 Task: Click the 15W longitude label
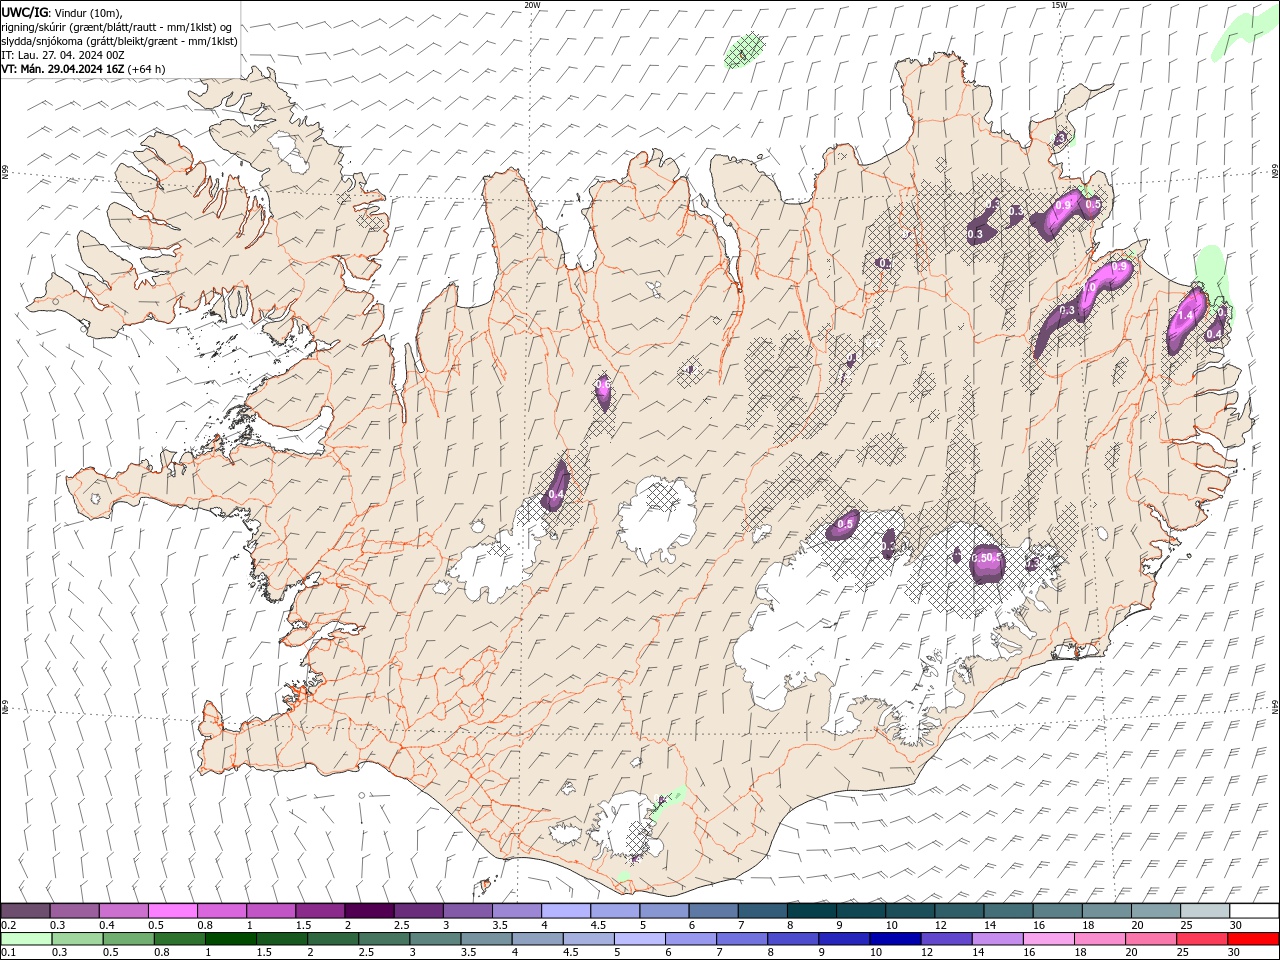(x=1059, y=5)
